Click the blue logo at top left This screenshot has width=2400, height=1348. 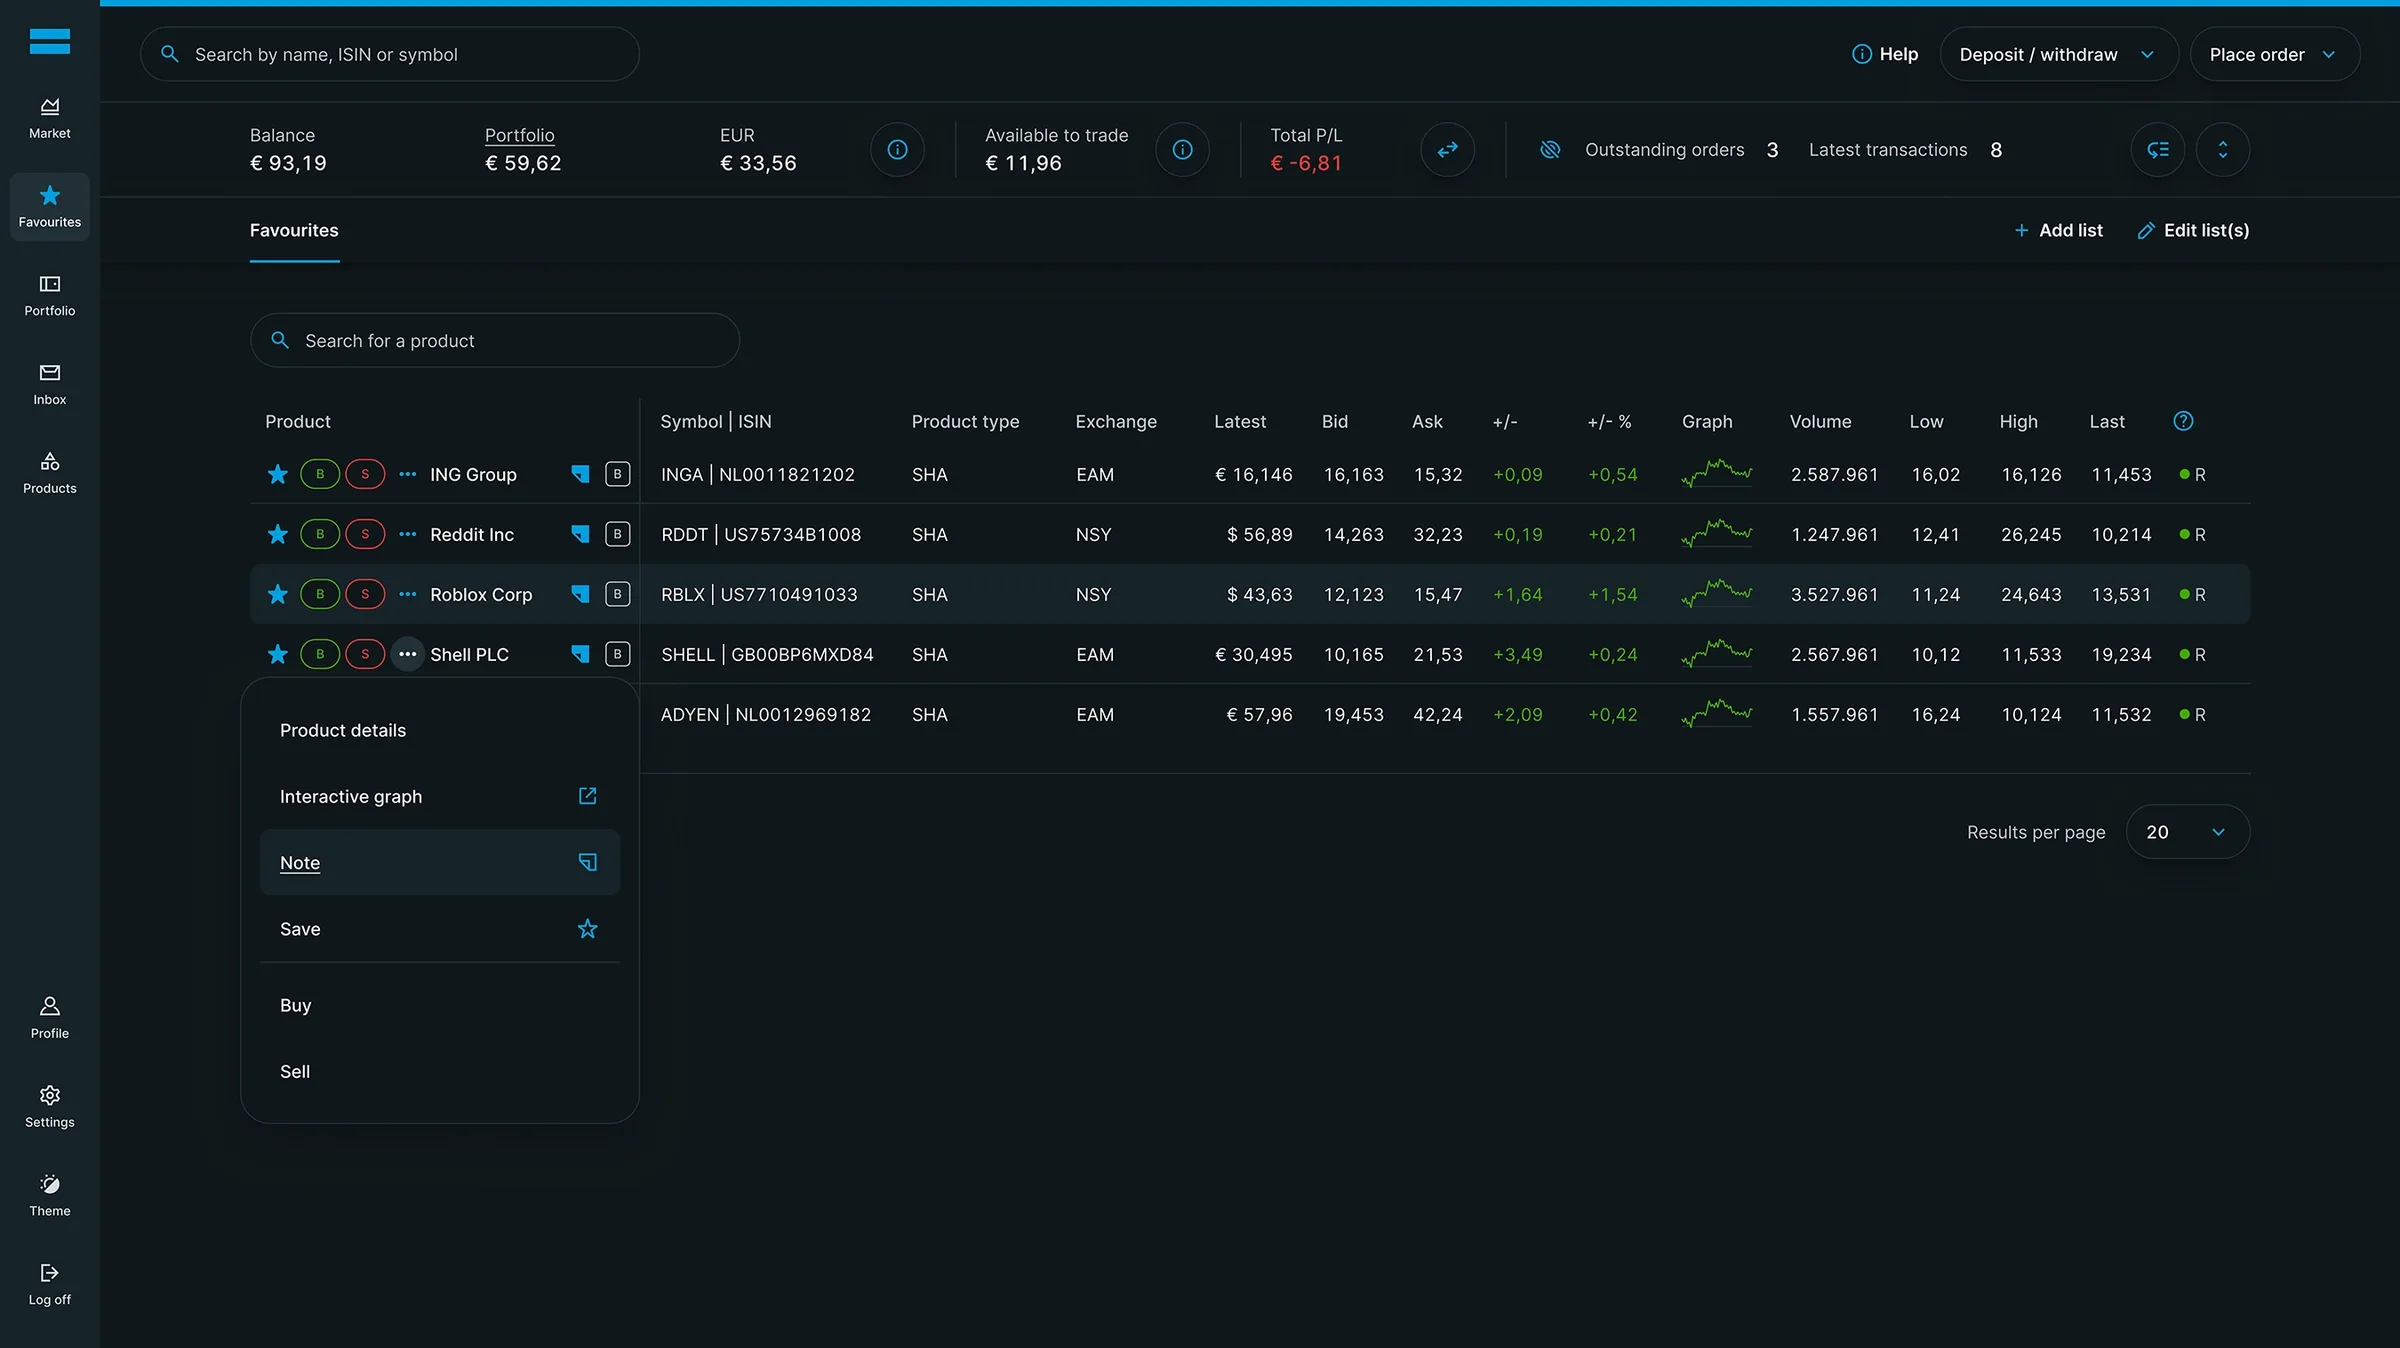pos(49,41)
